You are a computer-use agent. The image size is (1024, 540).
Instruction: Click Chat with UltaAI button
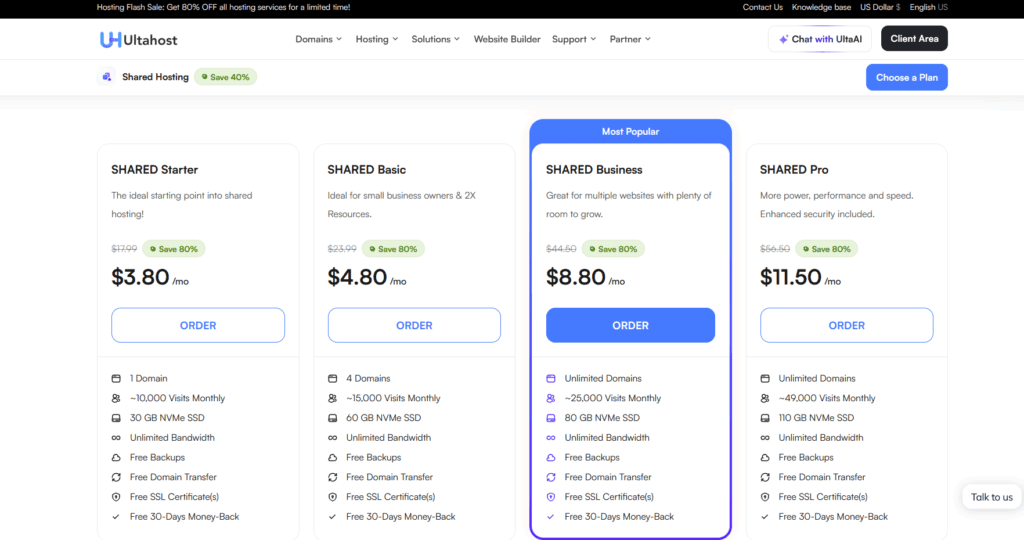point(820,39)
